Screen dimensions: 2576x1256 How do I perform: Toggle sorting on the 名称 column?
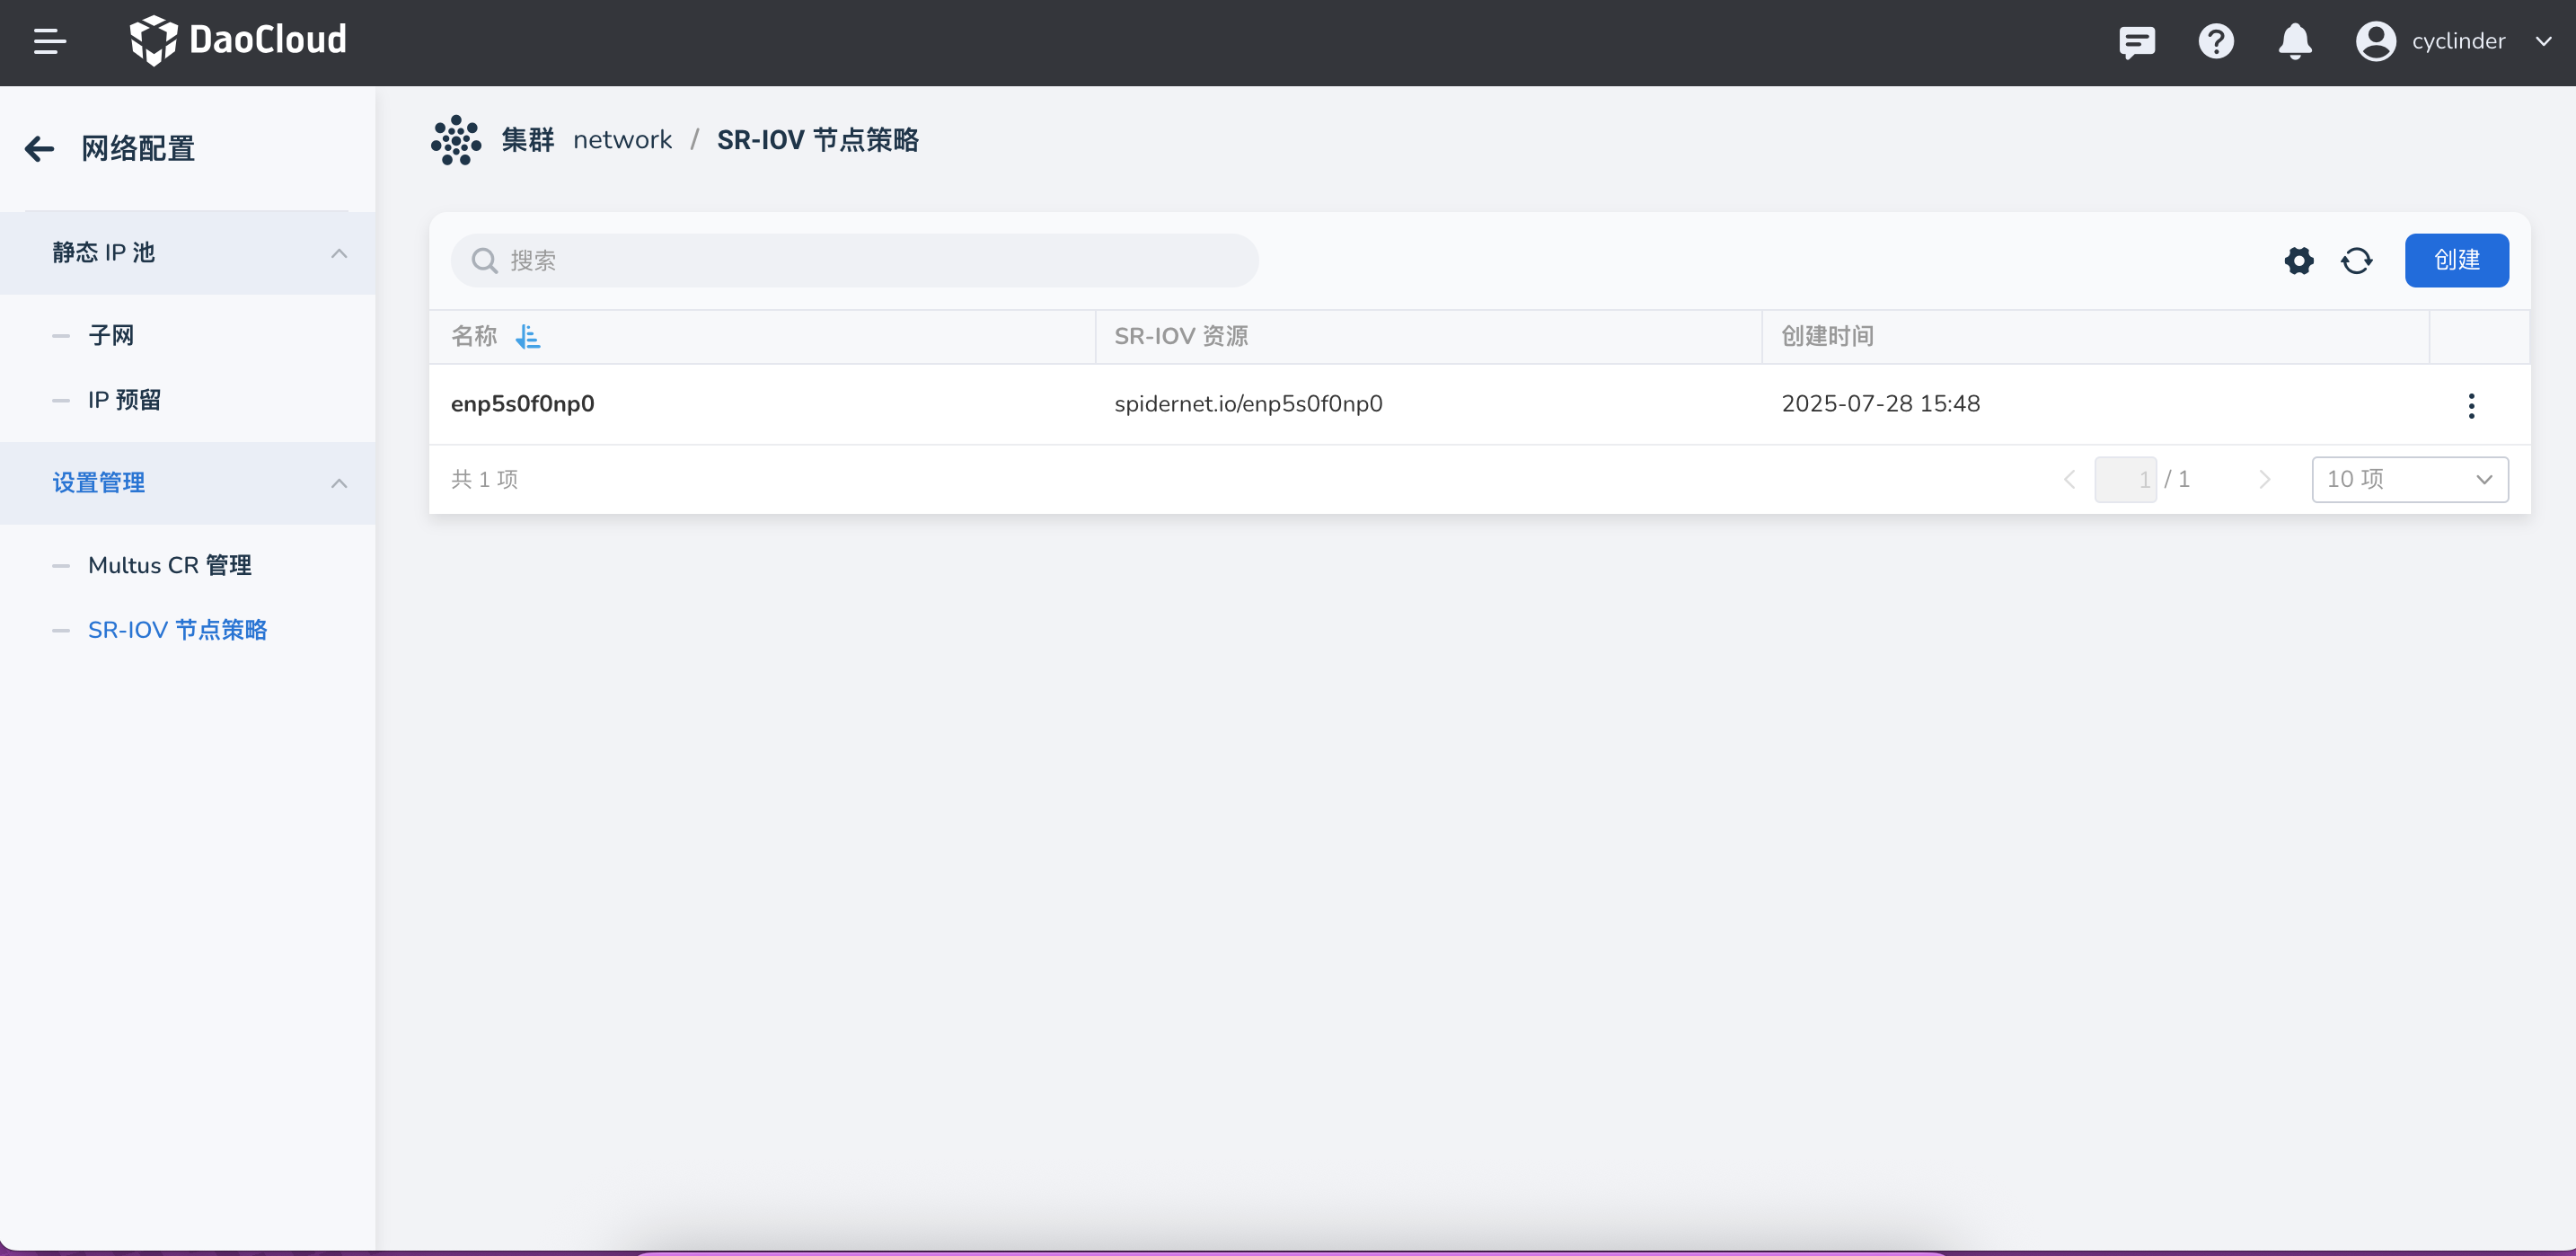(x=529, y=337)
